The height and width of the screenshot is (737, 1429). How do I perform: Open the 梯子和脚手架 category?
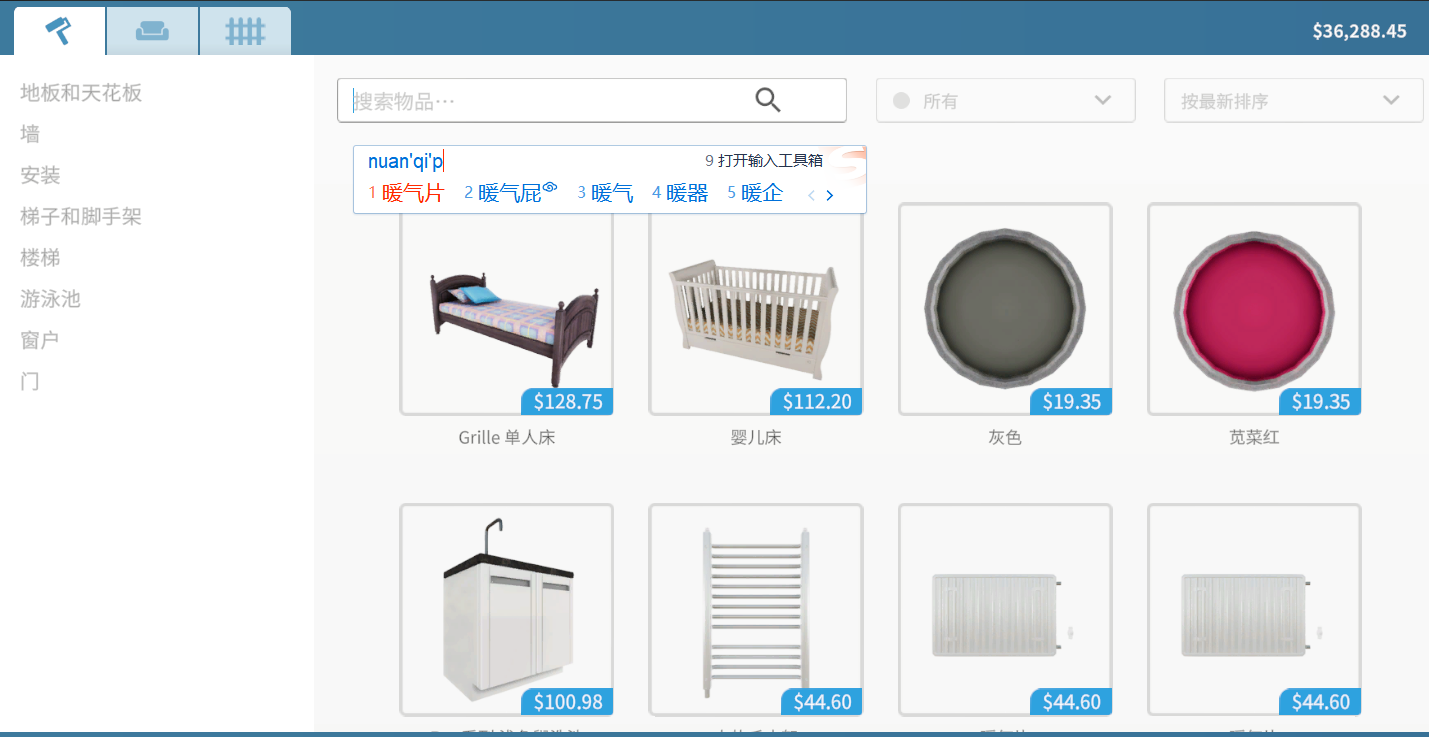pos(81,216)
